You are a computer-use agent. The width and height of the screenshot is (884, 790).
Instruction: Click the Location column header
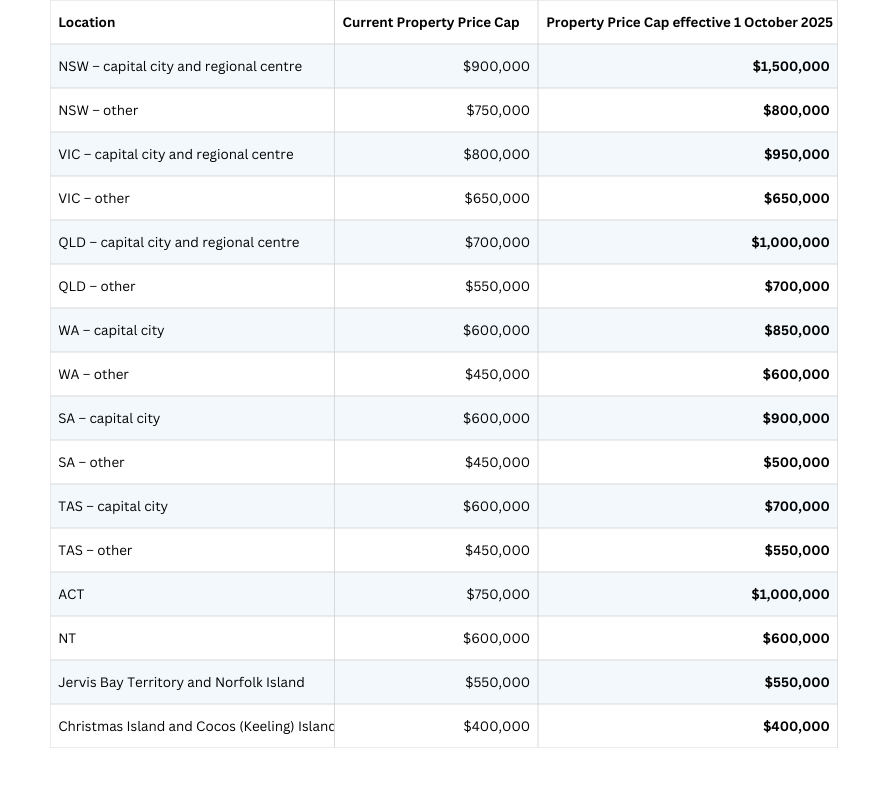(87, 22)
